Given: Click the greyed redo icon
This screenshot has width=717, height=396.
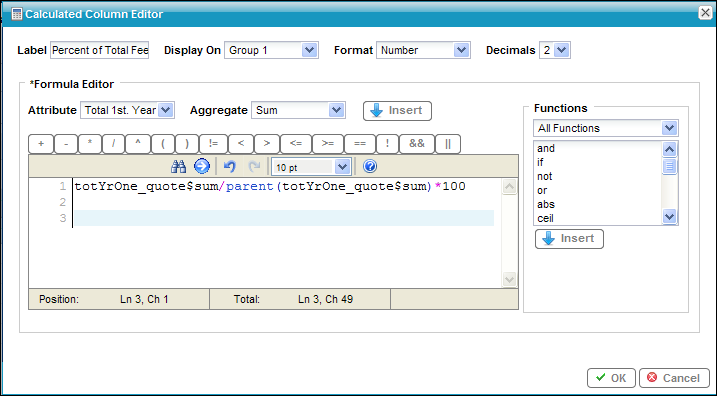Looking at the screenshot, I should pos(254,166).
